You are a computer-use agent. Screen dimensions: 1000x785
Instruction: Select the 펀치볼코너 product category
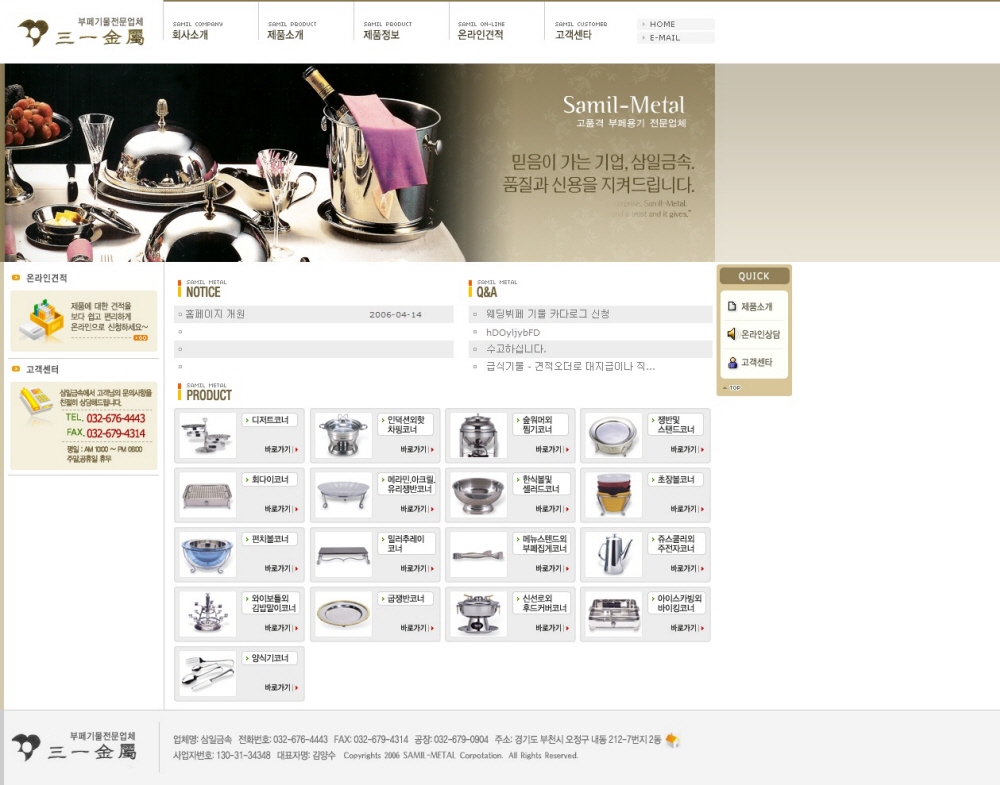pos(269,539)
